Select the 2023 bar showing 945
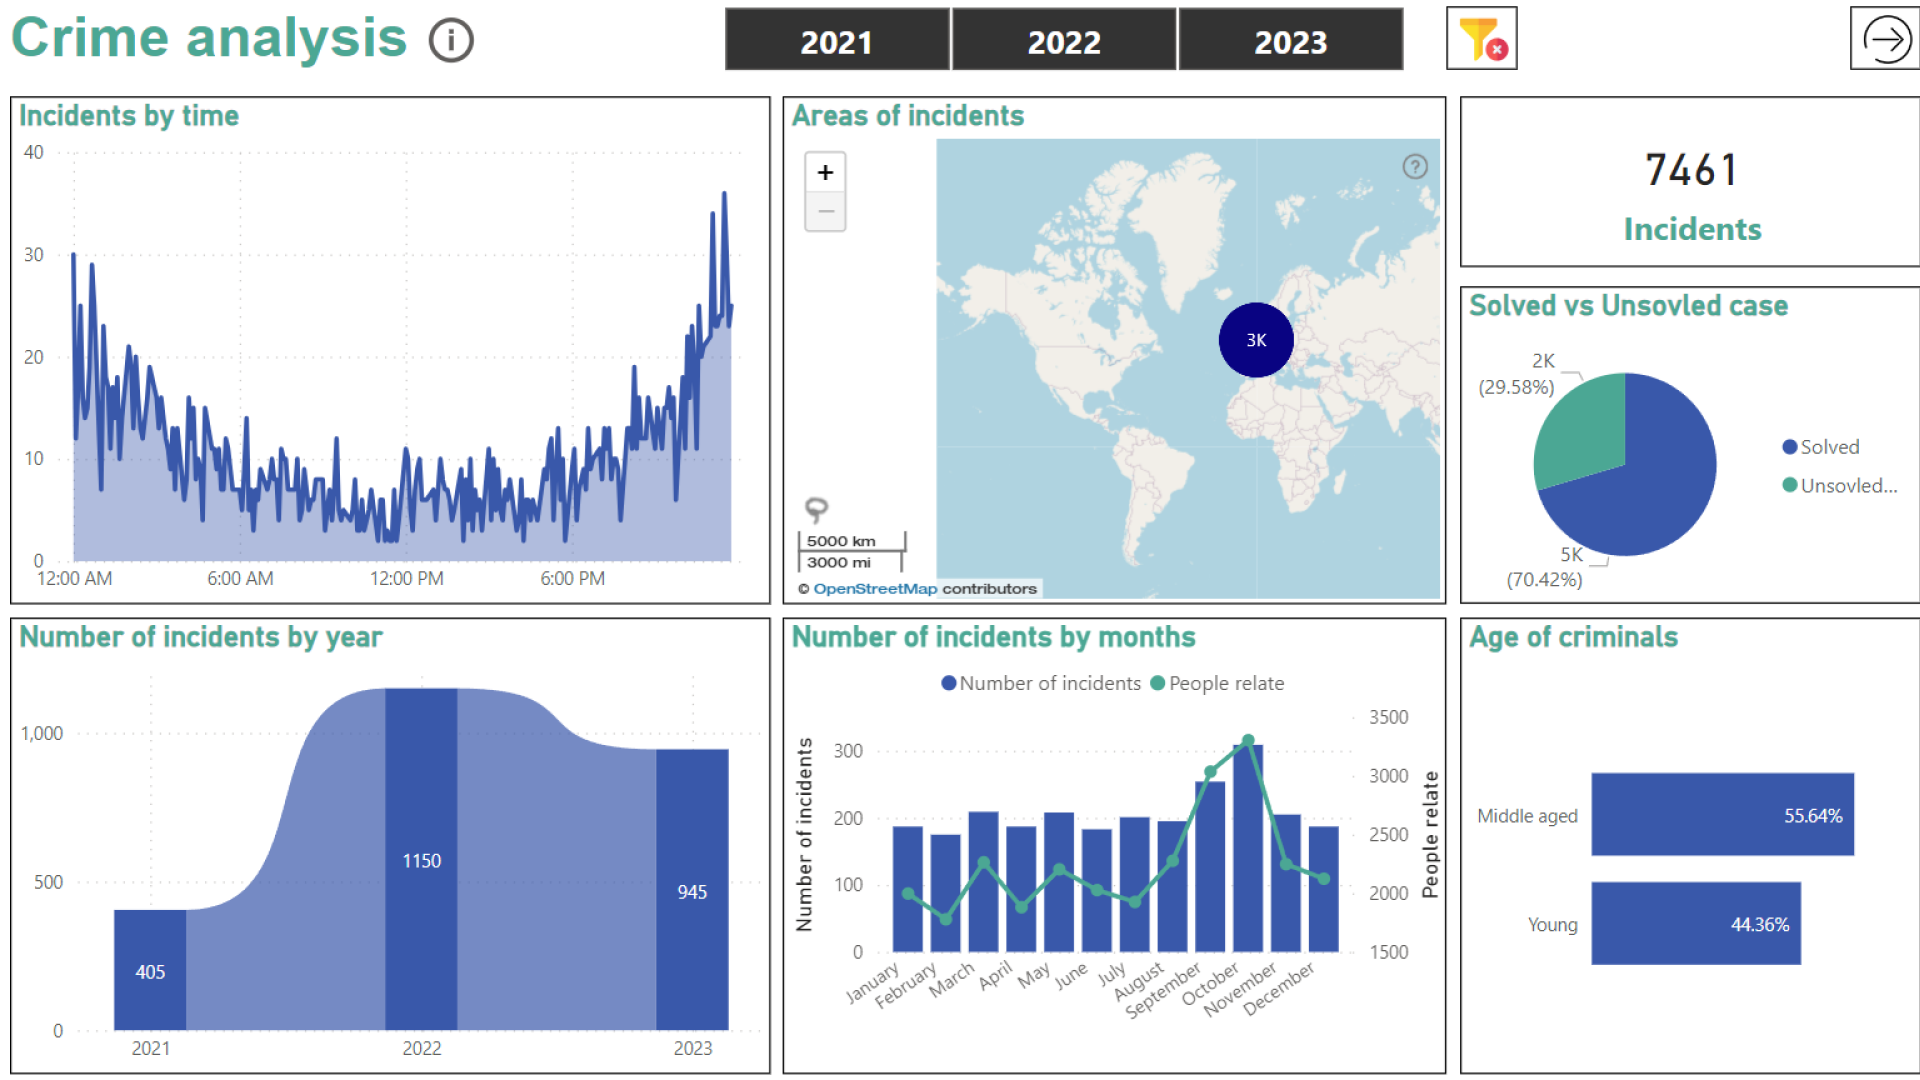The height and width of the screenshot is (1080, 1920). click(x=692, y=889)
